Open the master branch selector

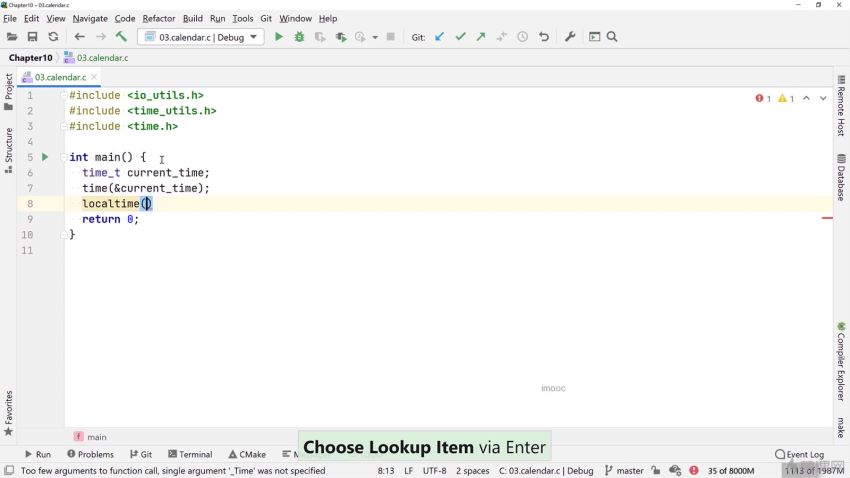pyautogui.click(x=624, y=470)
